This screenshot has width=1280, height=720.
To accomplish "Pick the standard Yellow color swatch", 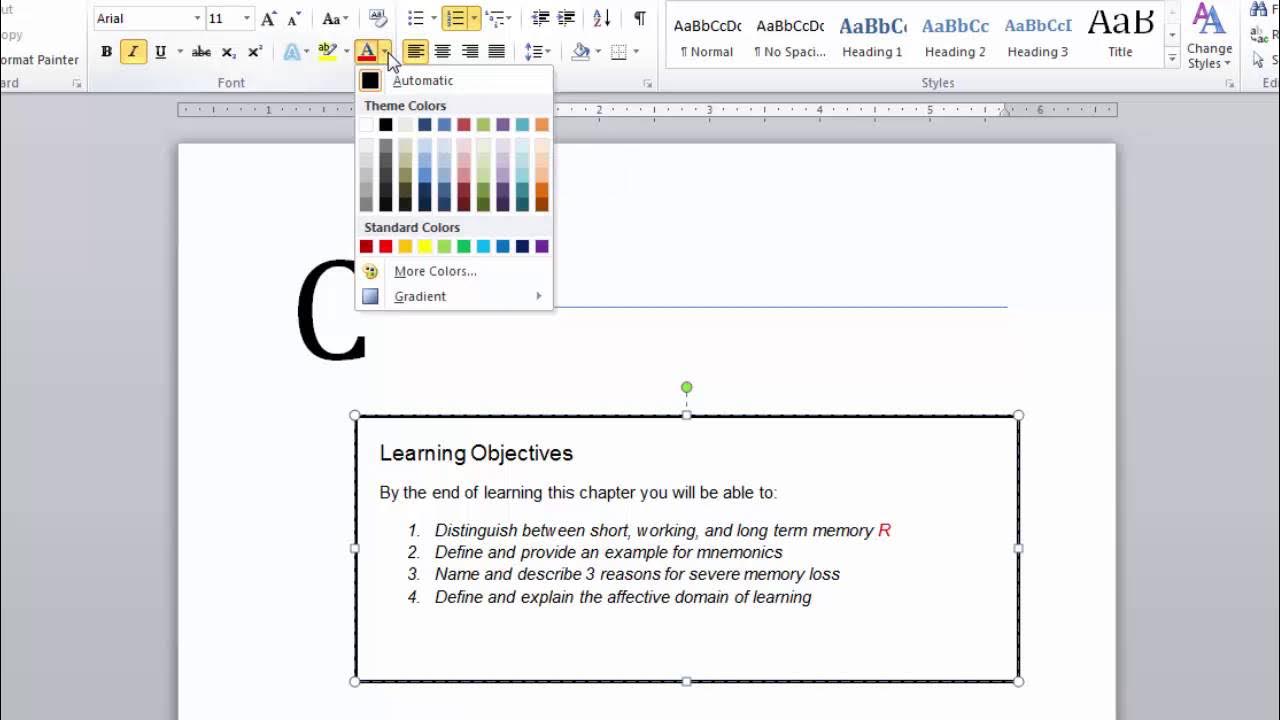I will (x=425, y=246).
